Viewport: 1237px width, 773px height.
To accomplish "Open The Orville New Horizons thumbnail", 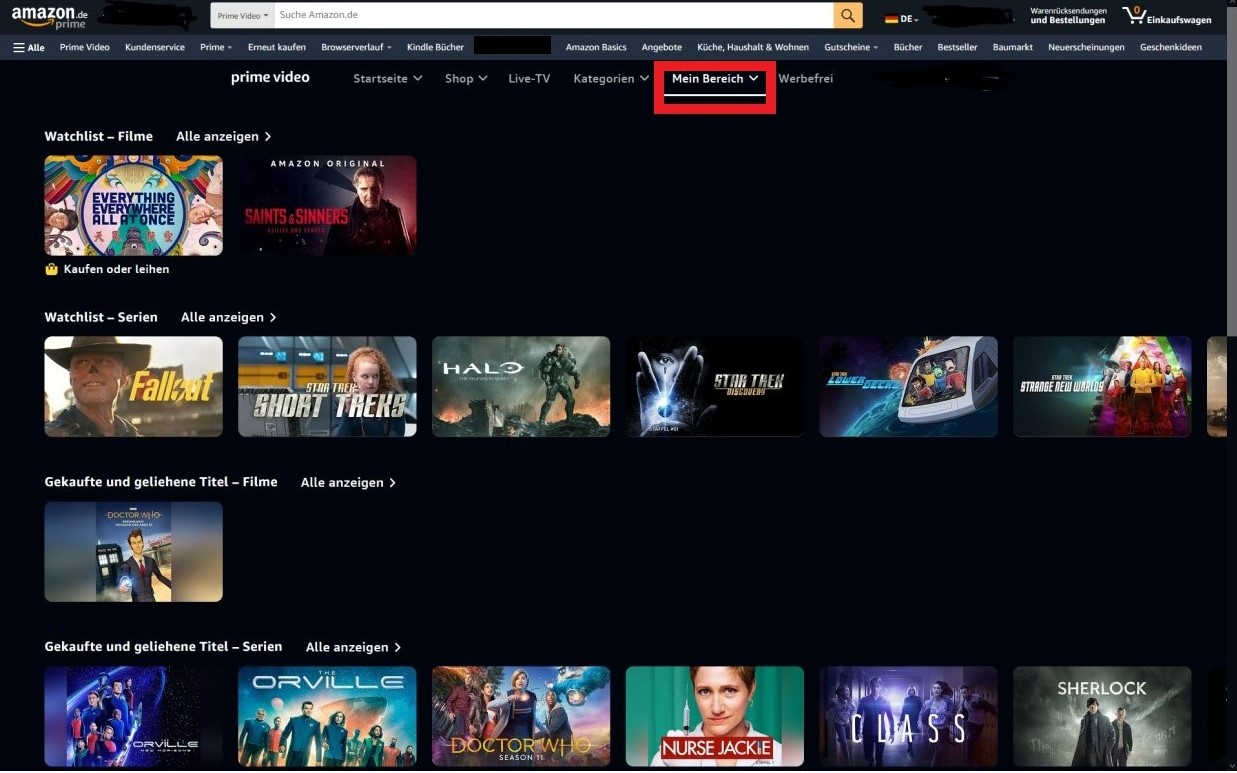I will click(134, 716).
